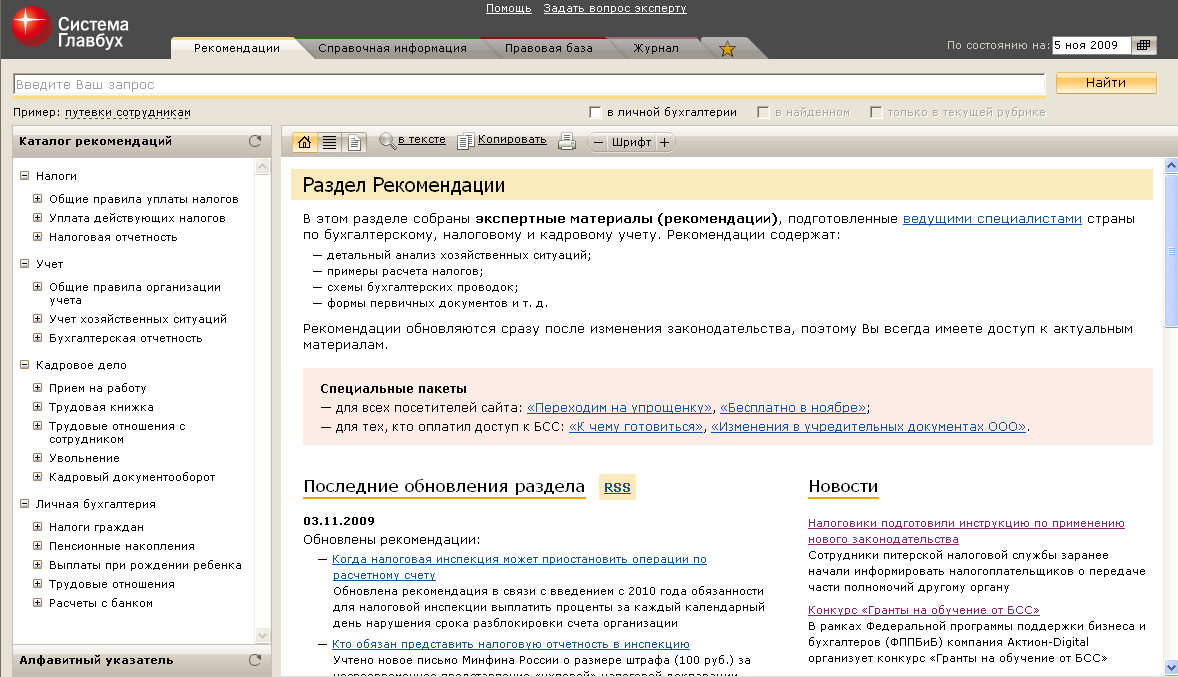Open the Справочная информация tab

pyautogui.click(x=392, y=48)
